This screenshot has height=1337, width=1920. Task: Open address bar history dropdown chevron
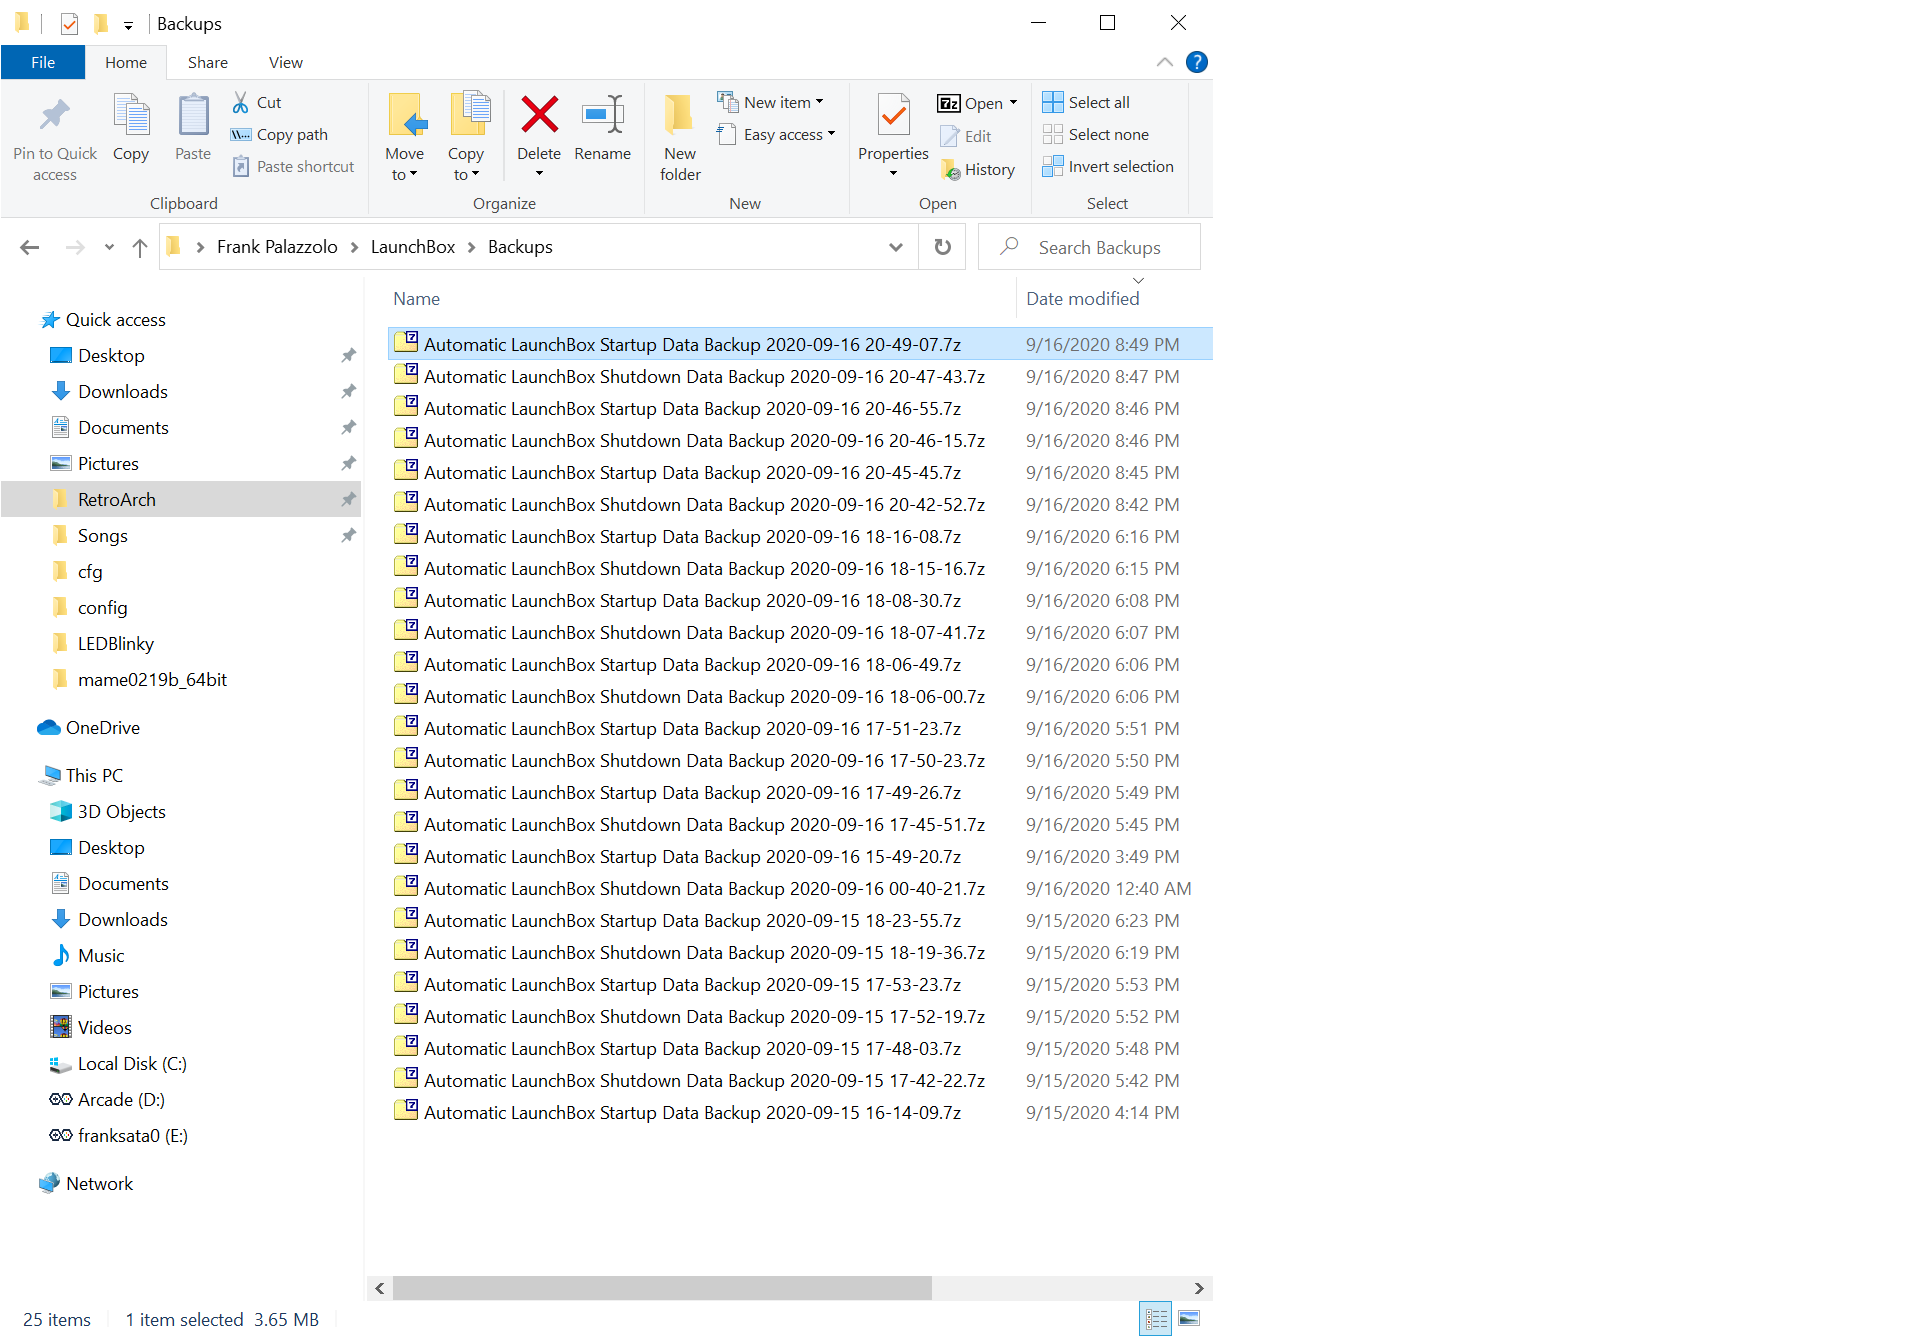click(x=896, y=247)
